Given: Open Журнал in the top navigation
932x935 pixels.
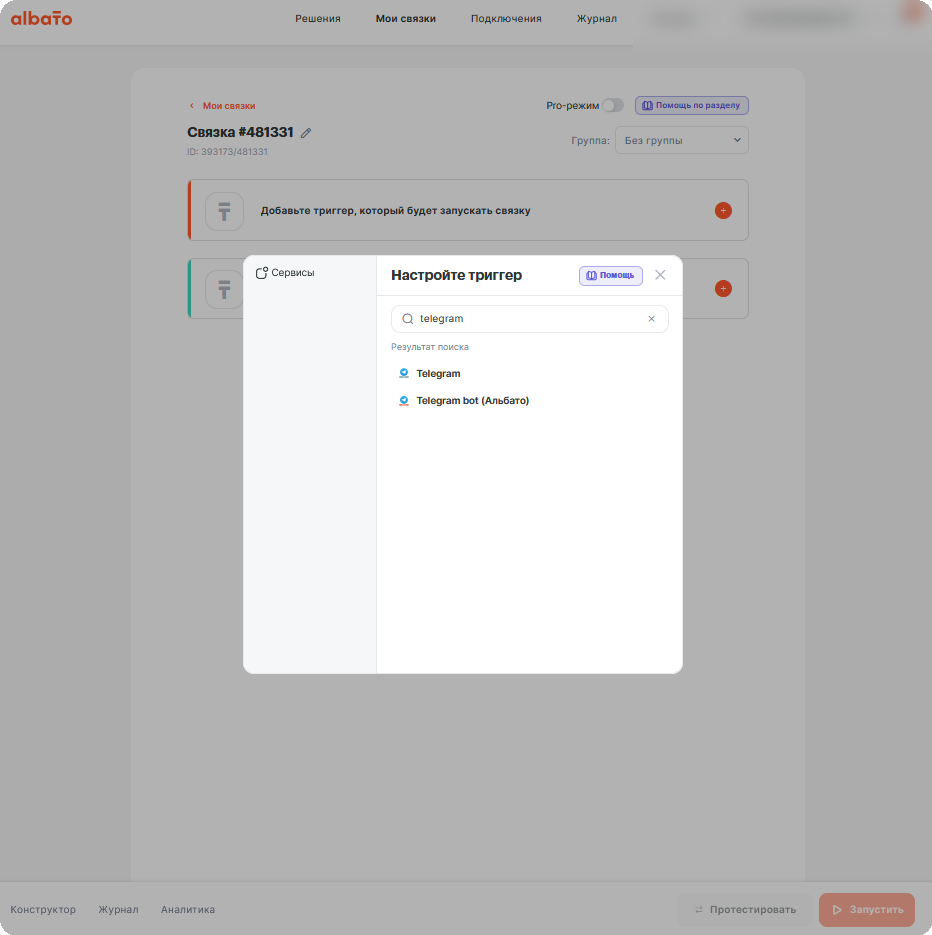Looking at the screenshot, I should click(x=596, y=18).
